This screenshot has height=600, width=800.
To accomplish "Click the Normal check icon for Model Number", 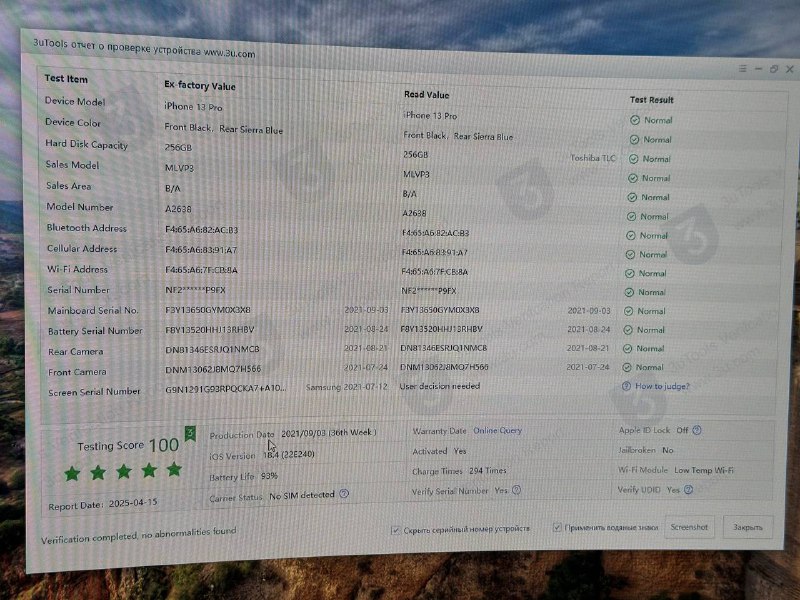I will 631,216.
